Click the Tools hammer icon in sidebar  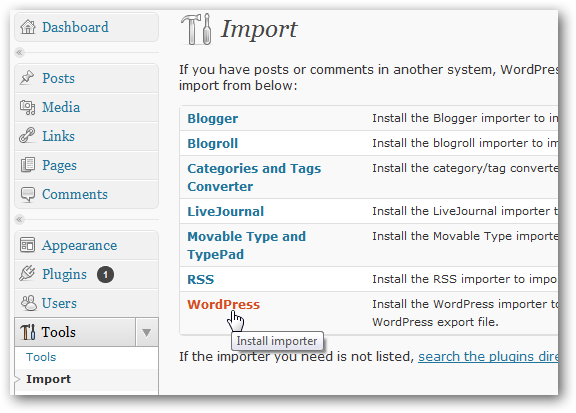click(28, 332)
